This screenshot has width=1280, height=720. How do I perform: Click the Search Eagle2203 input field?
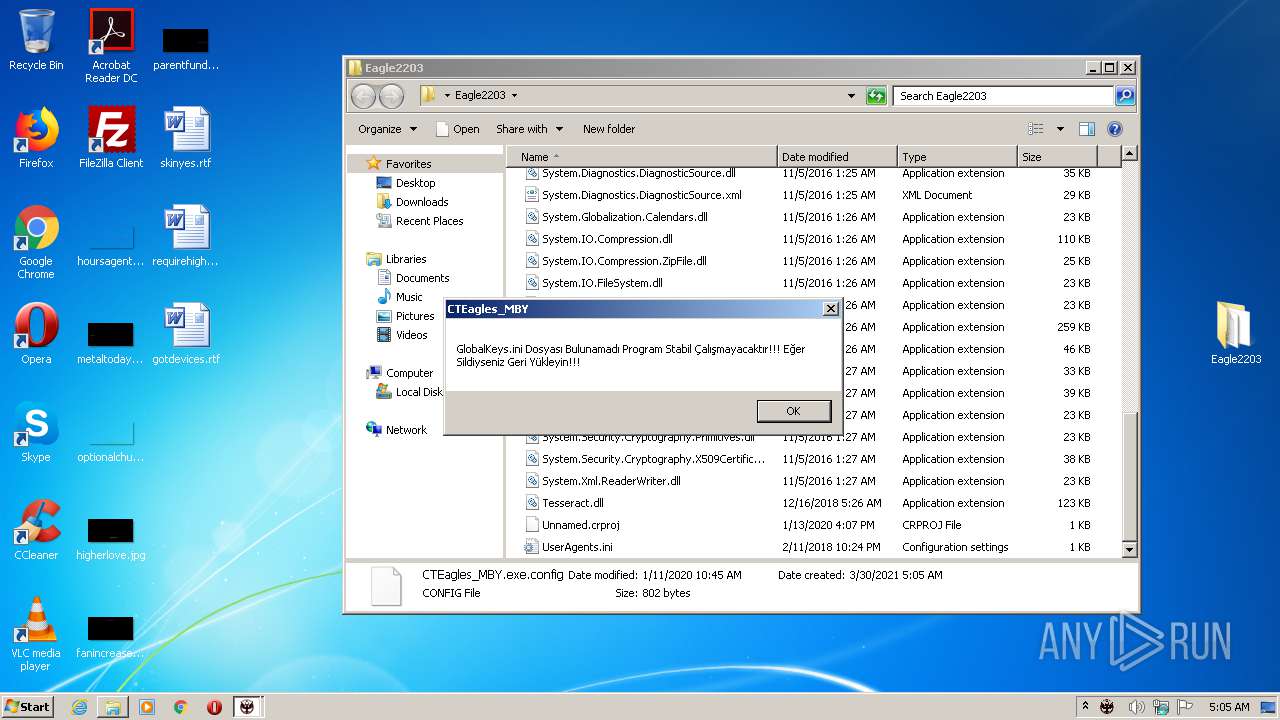1002,96
